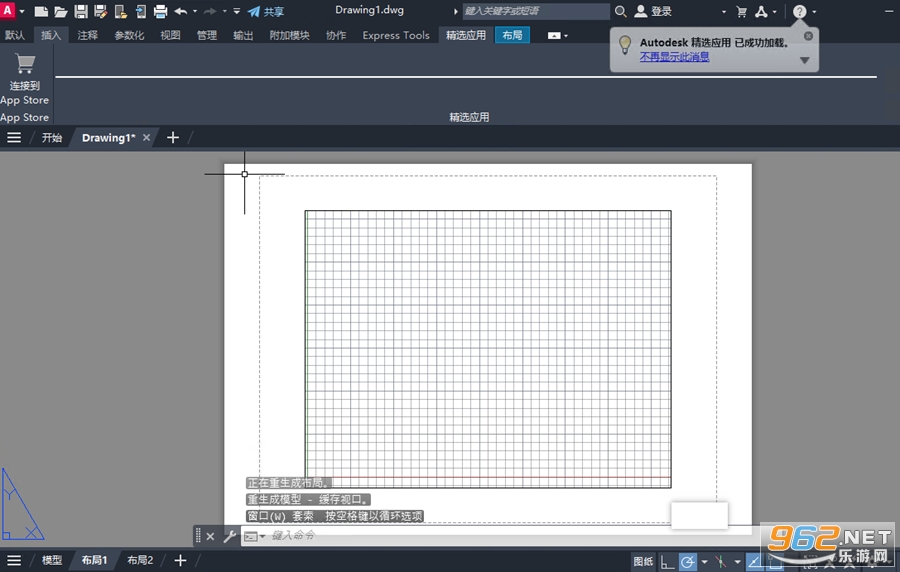Click 不再显示此消息 link

coord(674,56)
